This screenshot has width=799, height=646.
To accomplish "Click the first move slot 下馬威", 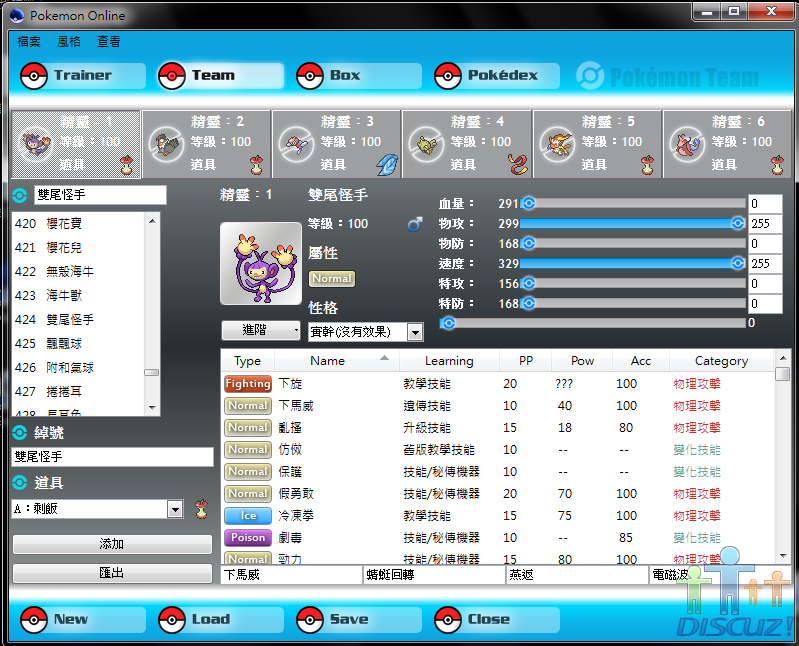I will 292,575.
